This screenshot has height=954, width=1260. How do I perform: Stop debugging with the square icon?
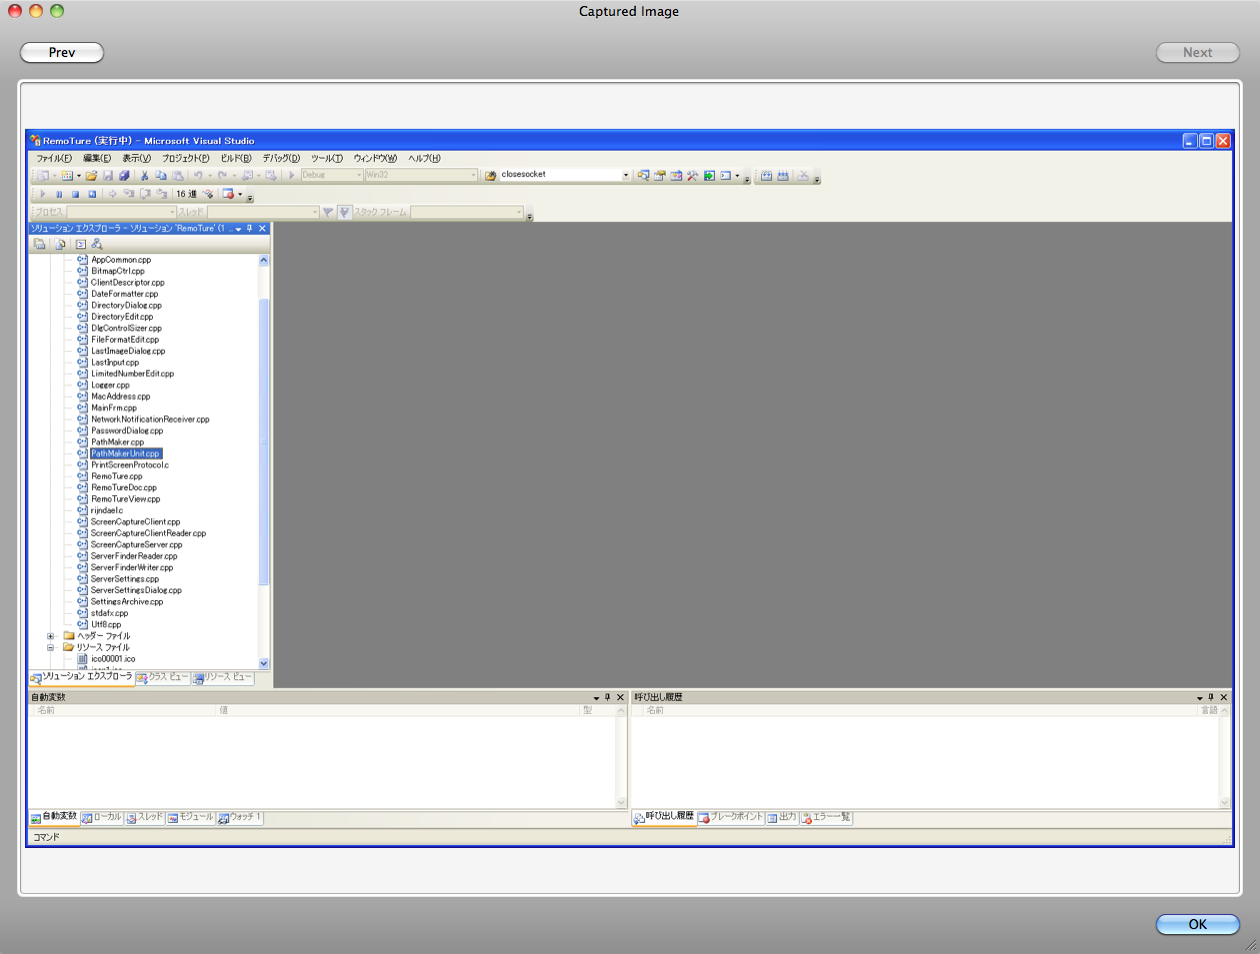(75, 194)
